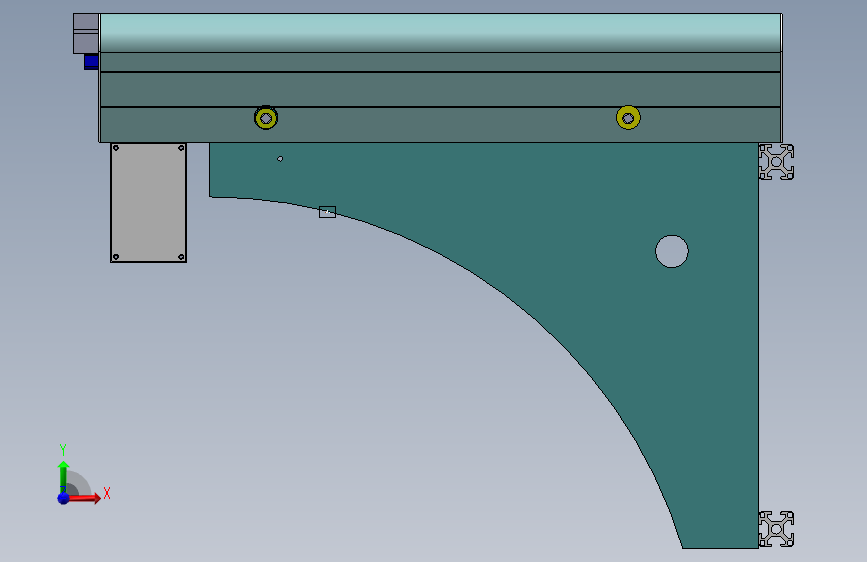Screen dimensions: 867x562
Task: Select the lower aluminum extrusion profile
Action: [x=776, y=529]
